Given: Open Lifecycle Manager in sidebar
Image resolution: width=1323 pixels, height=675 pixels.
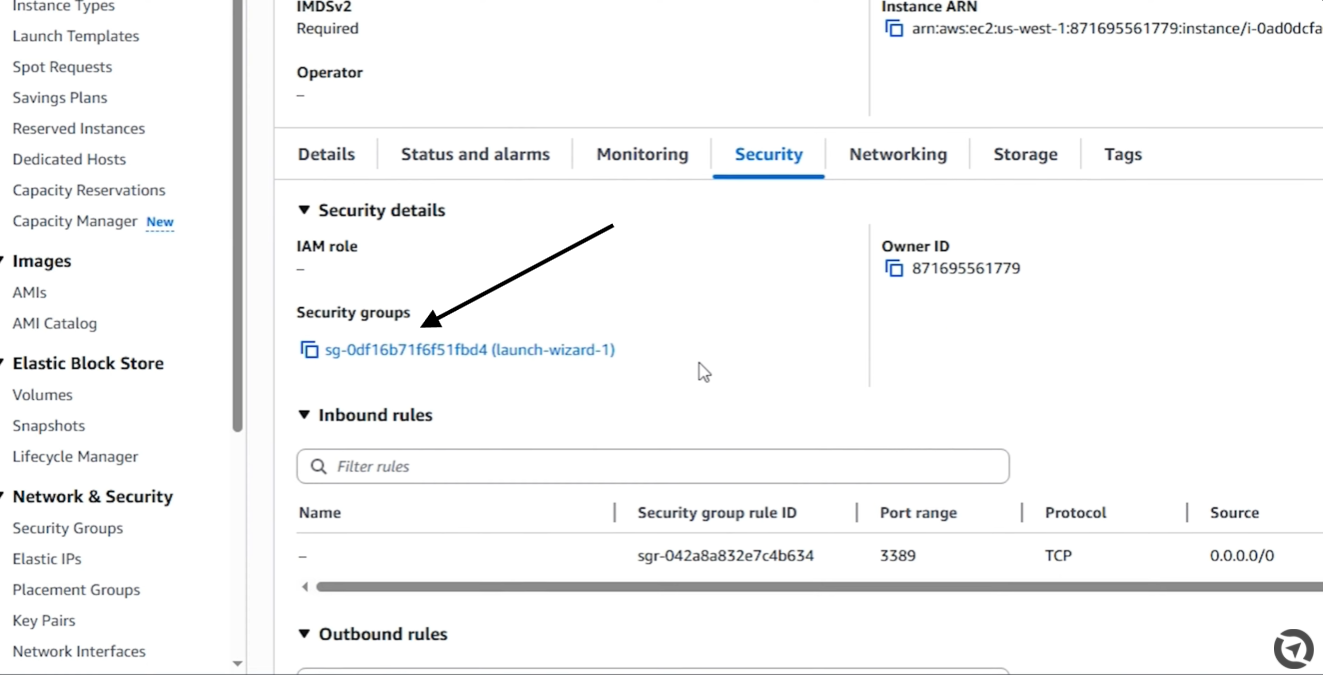Looking at the screenshot, I should pos(75,457).
